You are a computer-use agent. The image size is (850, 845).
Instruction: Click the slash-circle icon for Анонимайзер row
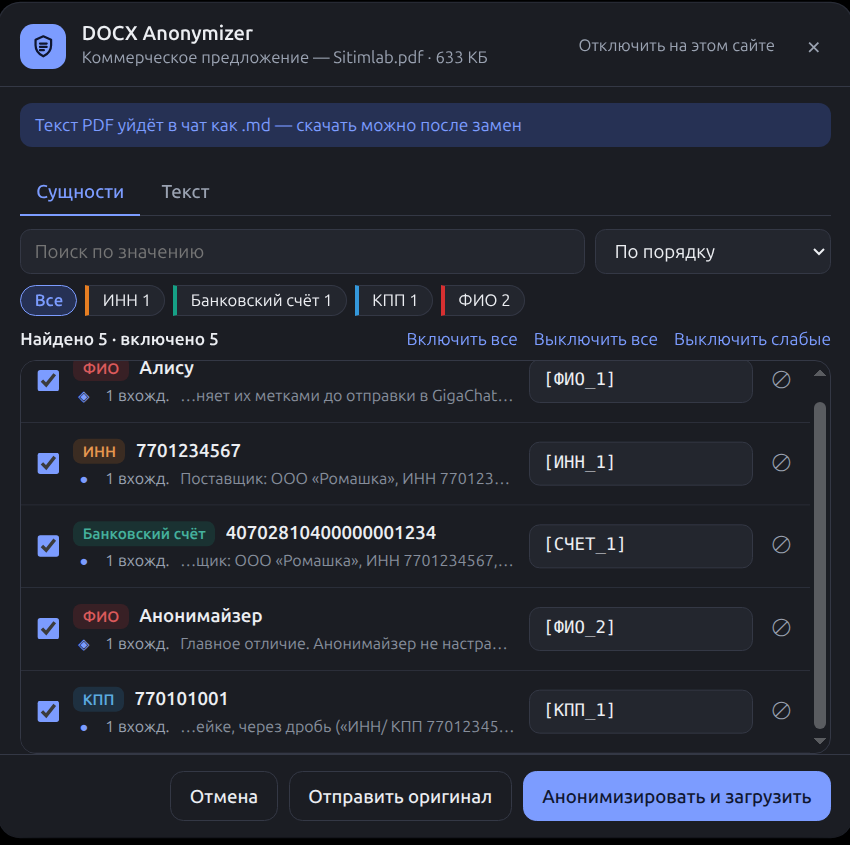coord(781,628)
